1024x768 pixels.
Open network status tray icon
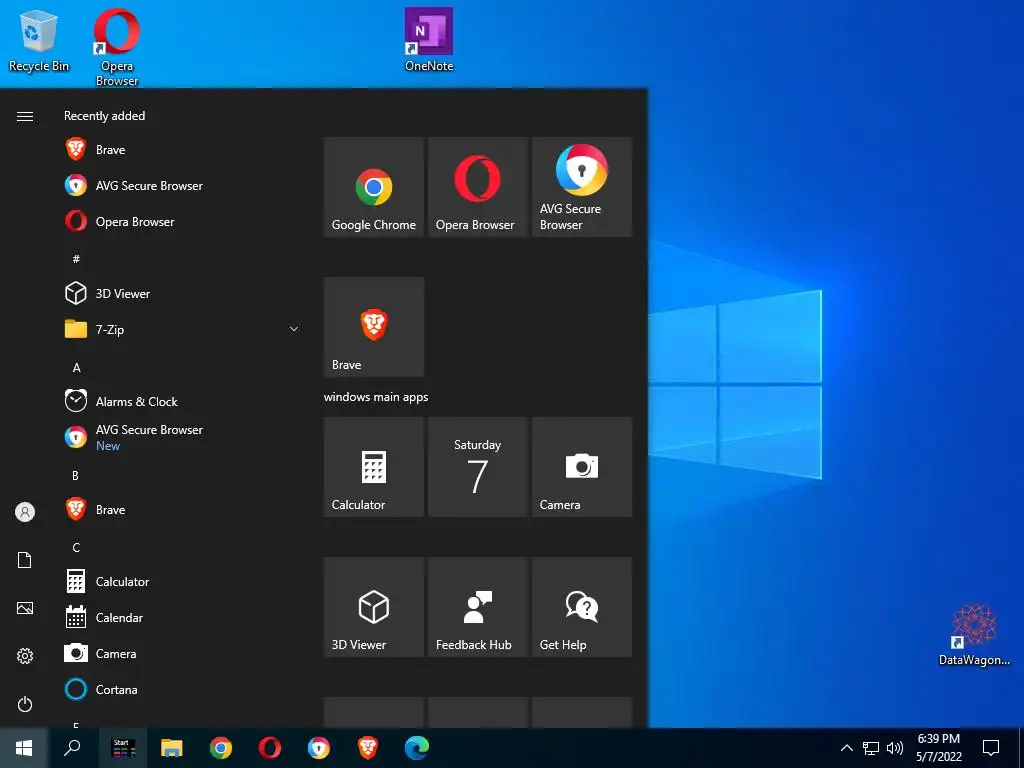[x=871, y=748]
